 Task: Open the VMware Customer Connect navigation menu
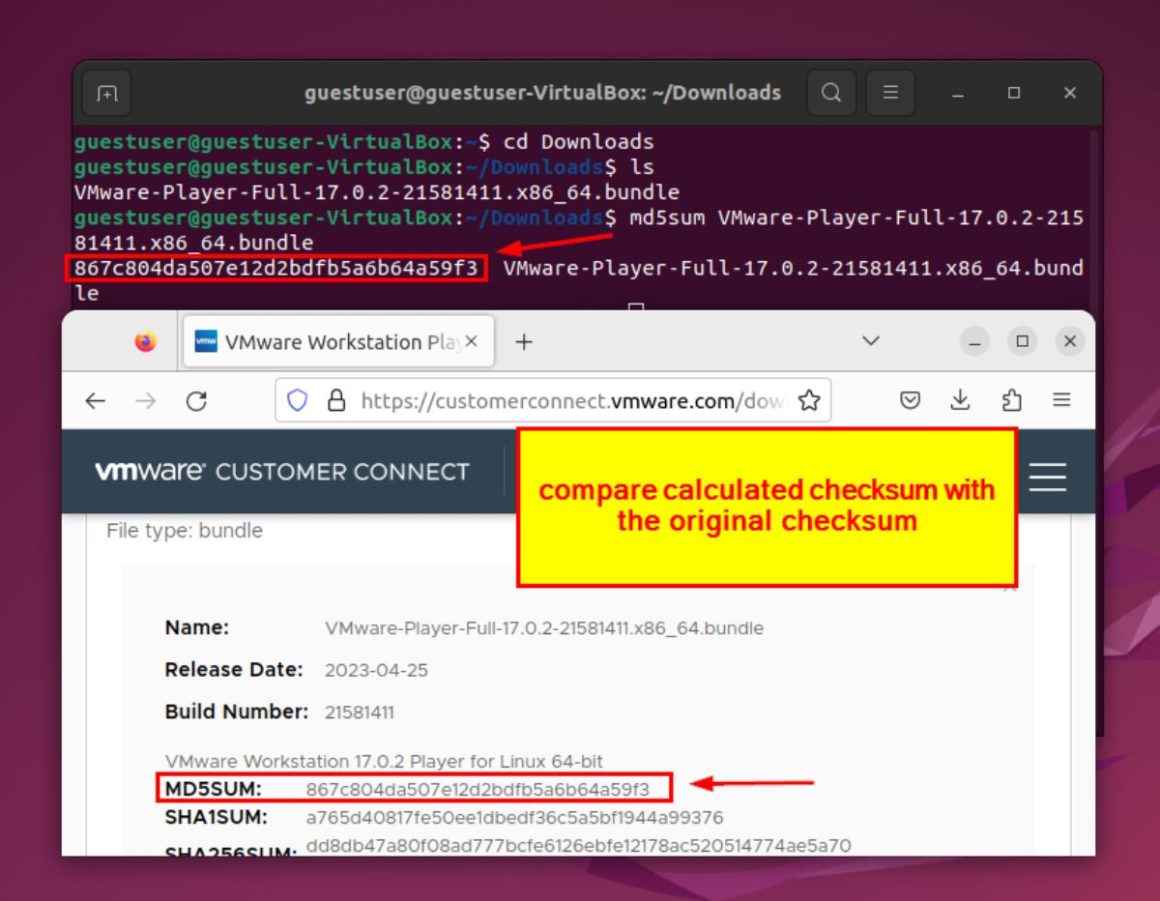(x=1047, y=477)
